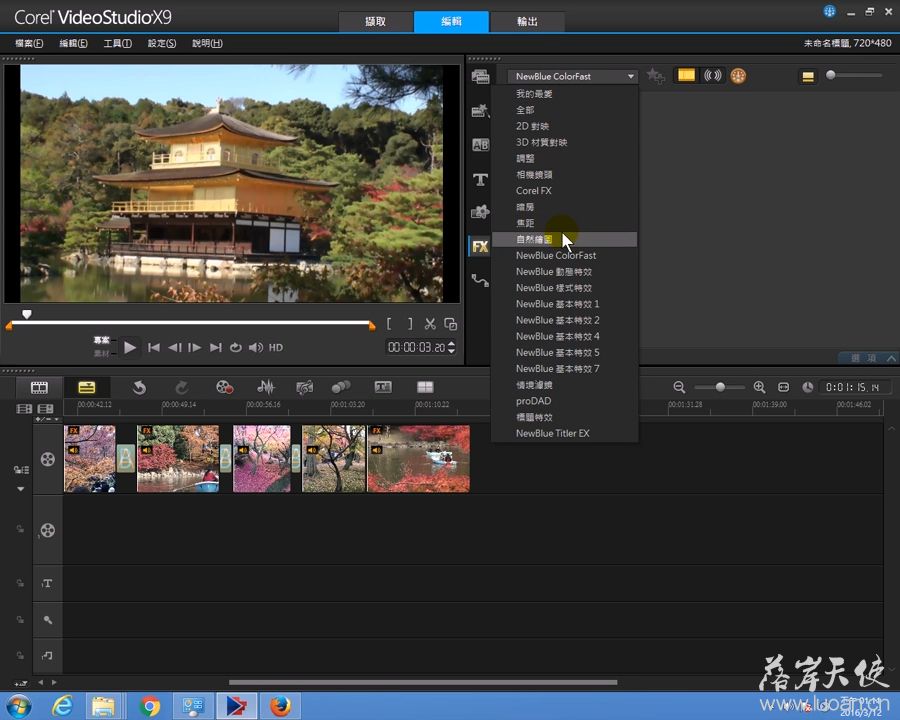The image size is (900, 720).
Task: Zoom out the timeline with magnifier minus
Action: 679,388
